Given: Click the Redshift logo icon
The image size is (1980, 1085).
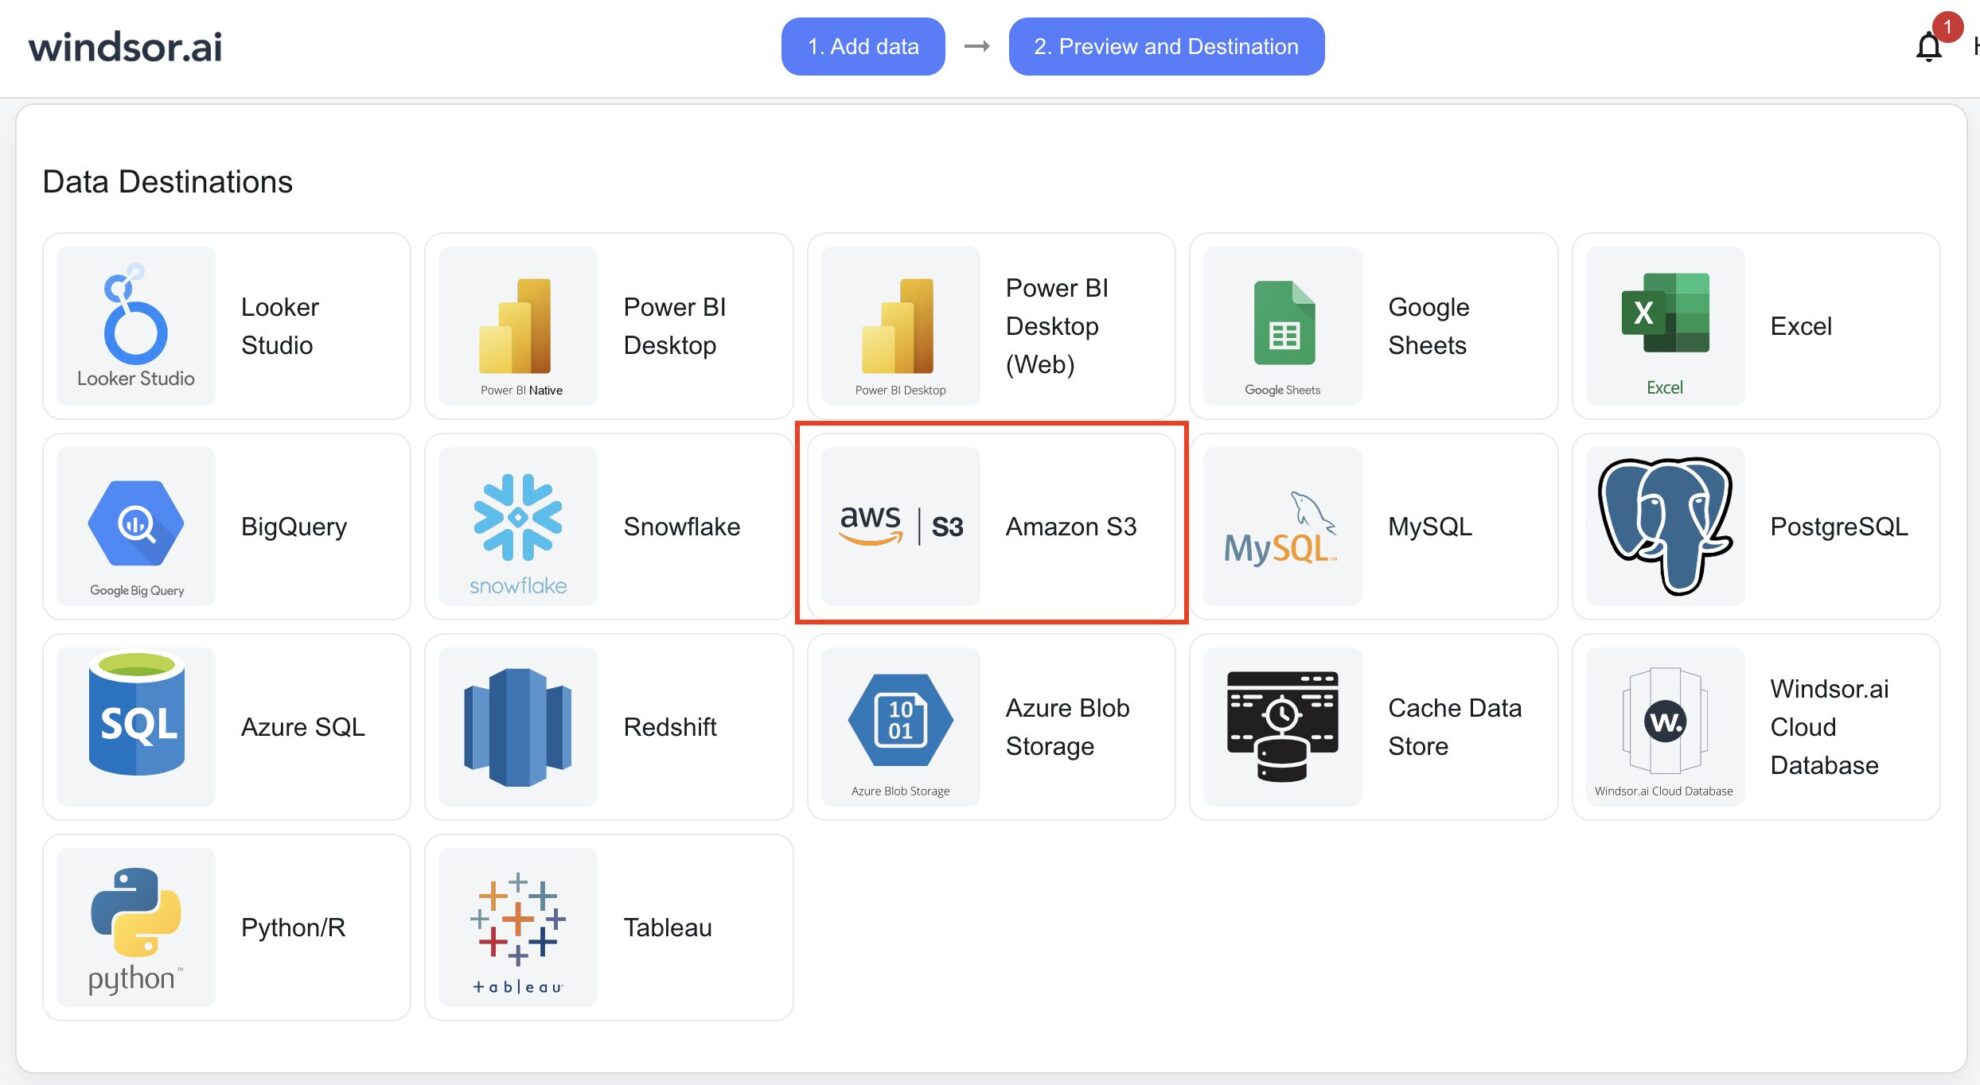Looking at the screenshot, I should (518, 727).
